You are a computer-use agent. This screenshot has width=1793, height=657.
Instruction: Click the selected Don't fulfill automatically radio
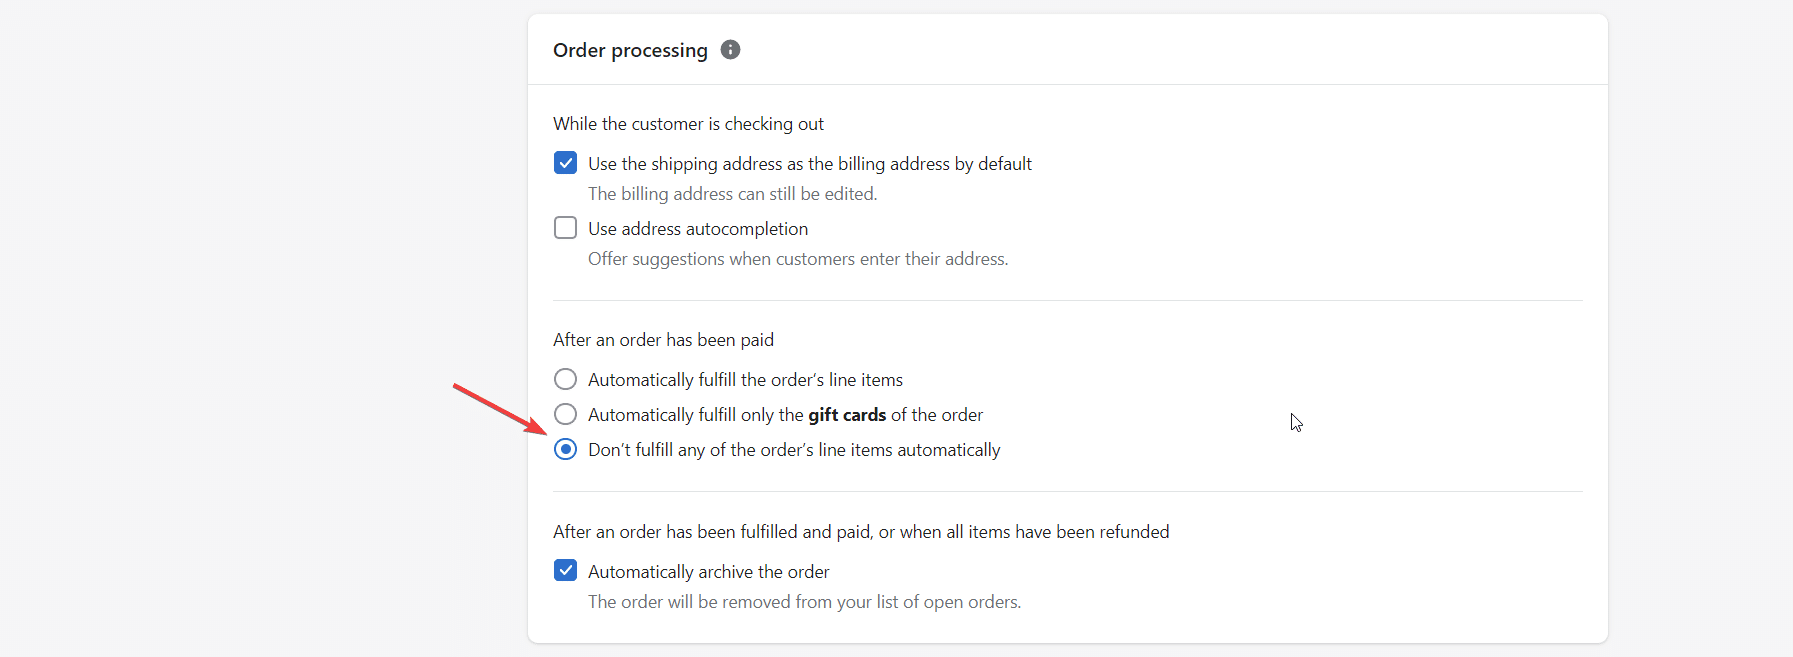(566, 449)
